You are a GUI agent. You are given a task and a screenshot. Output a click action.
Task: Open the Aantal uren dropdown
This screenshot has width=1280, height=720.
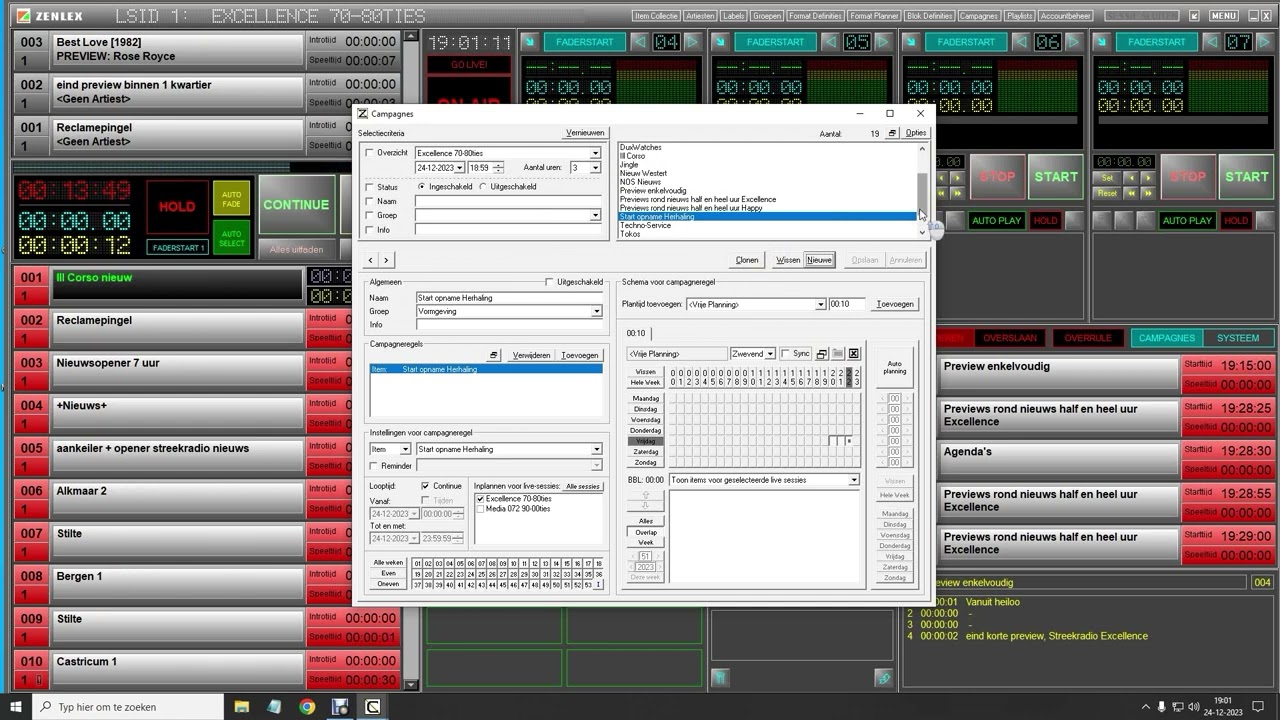pos(595,168)
